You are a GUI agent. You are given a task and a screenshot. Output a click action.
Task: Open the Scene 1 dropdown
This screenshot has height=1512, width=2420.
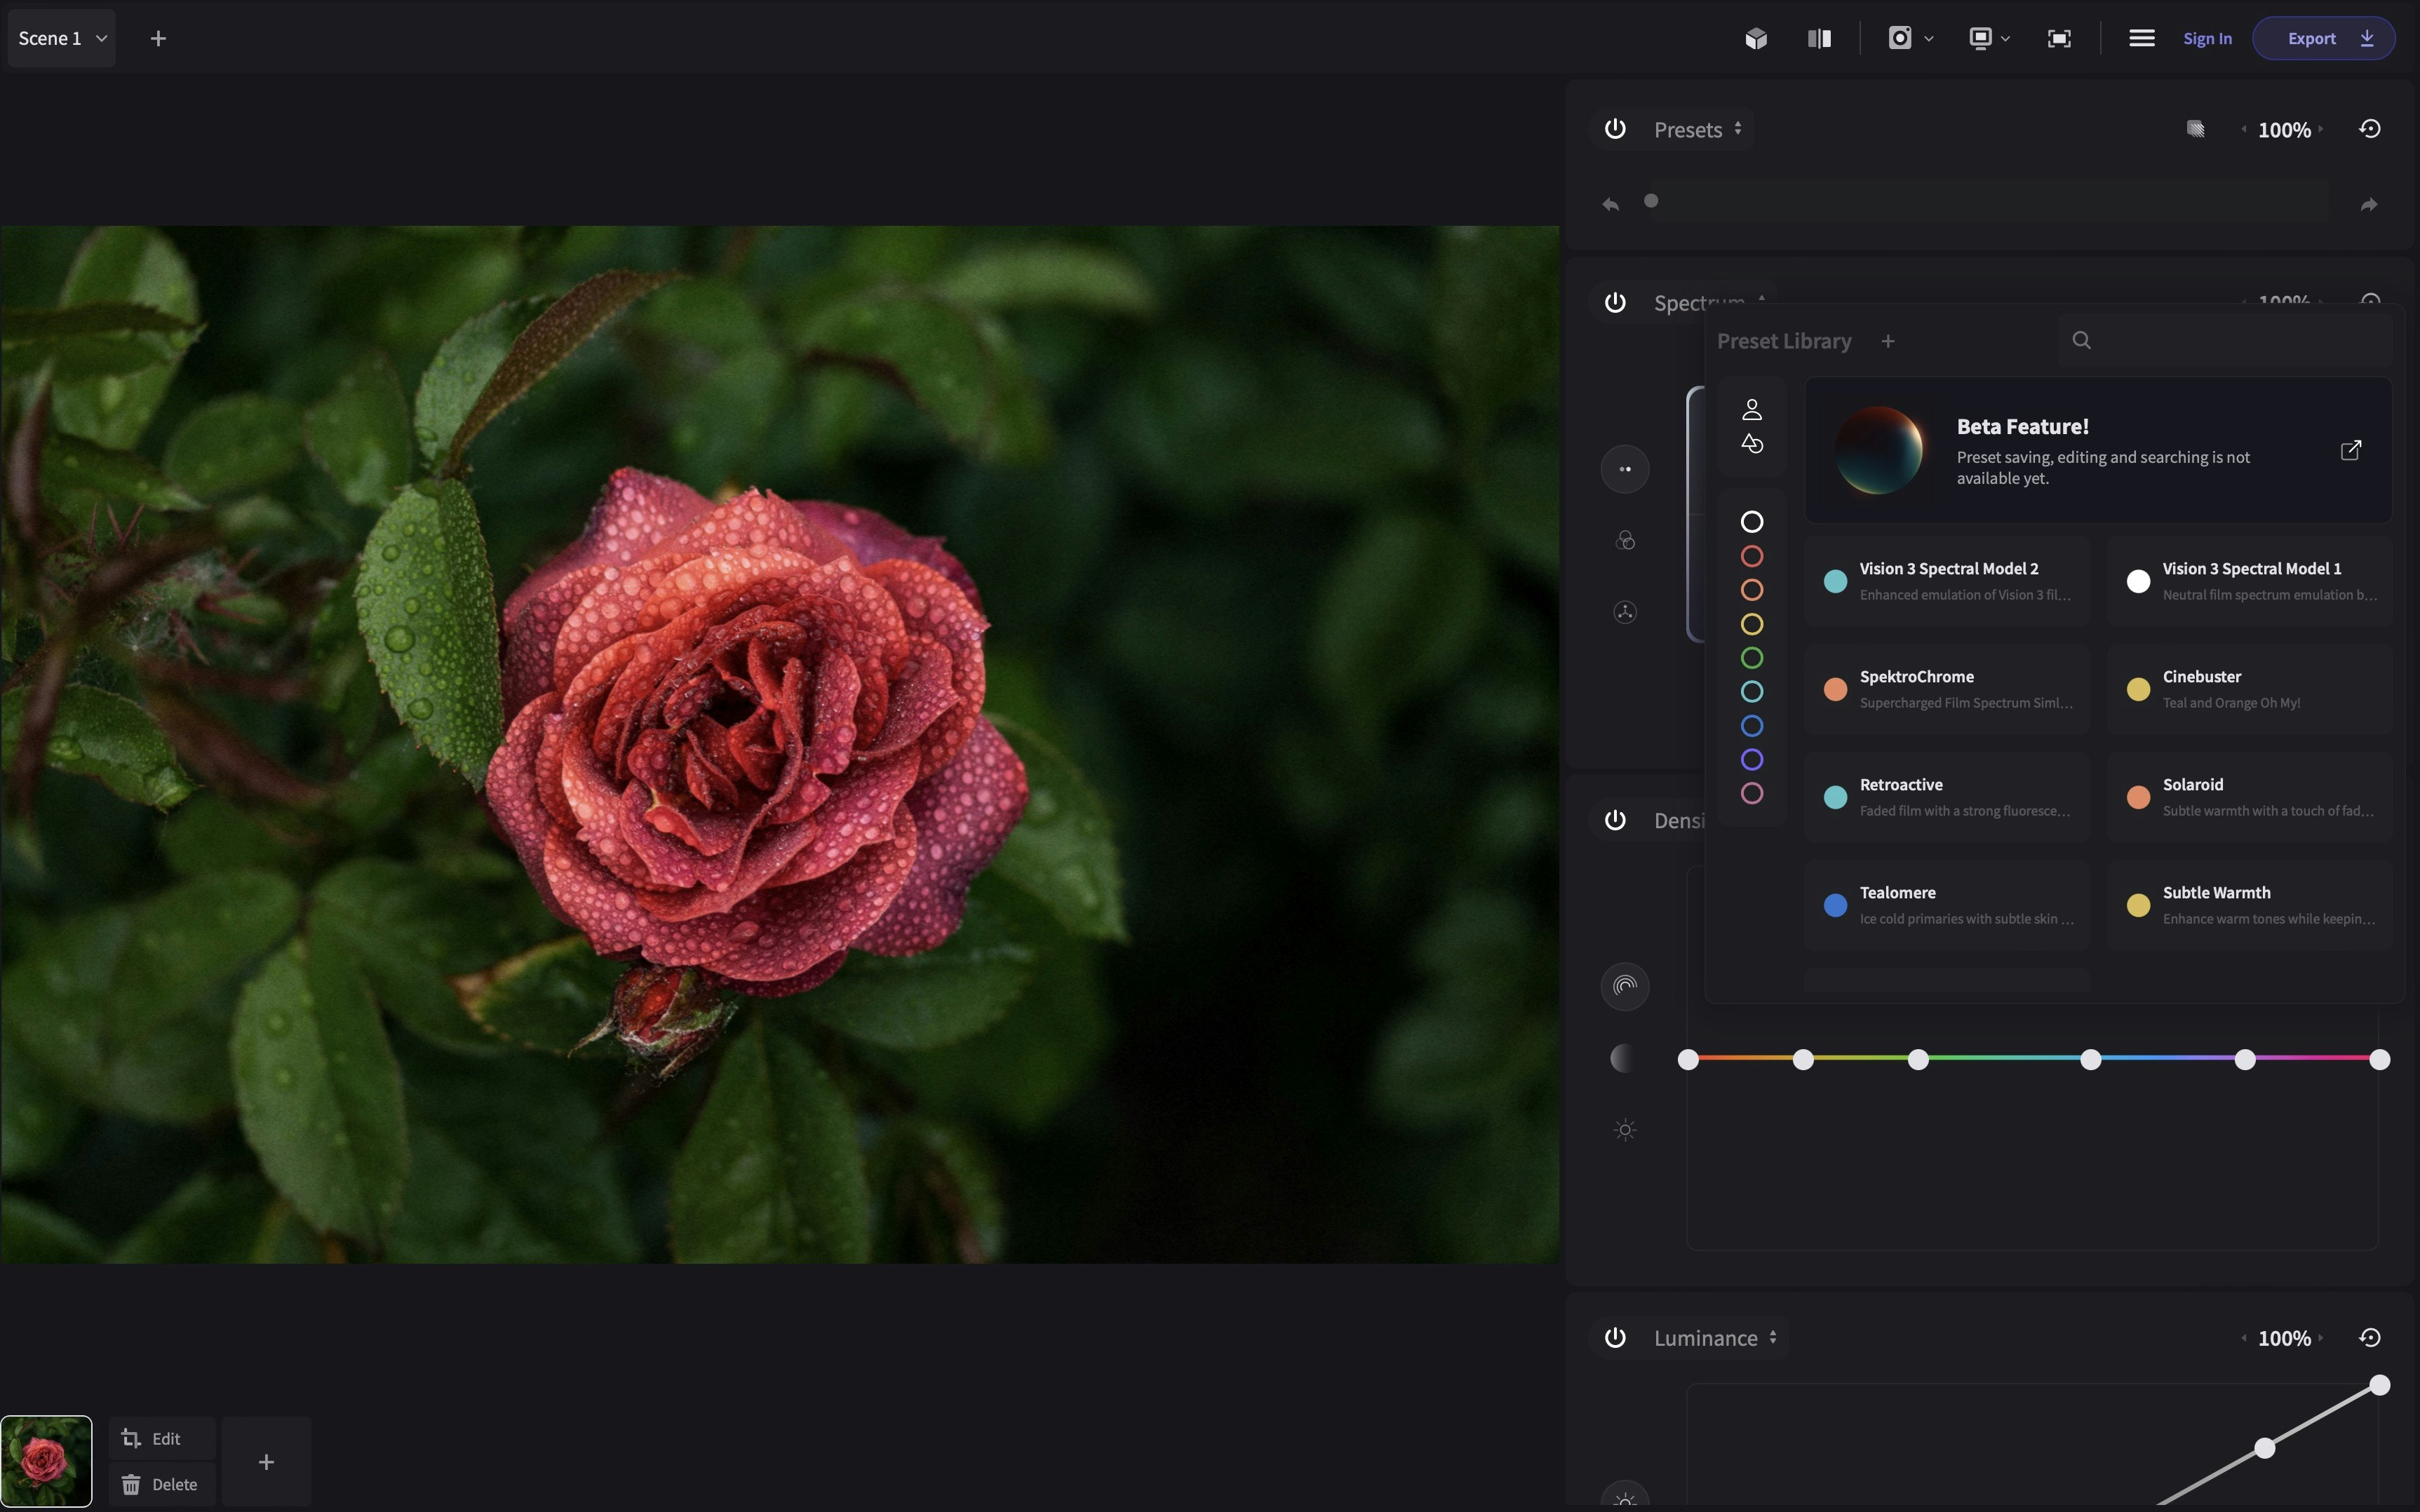tap(62, 38)
